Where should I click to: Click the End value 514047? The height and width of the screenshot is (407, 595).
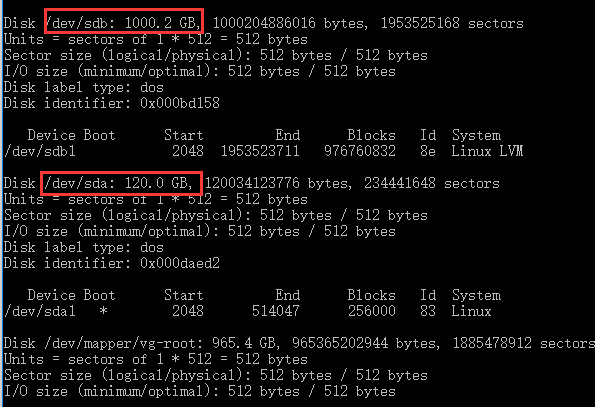pos(275,311)
